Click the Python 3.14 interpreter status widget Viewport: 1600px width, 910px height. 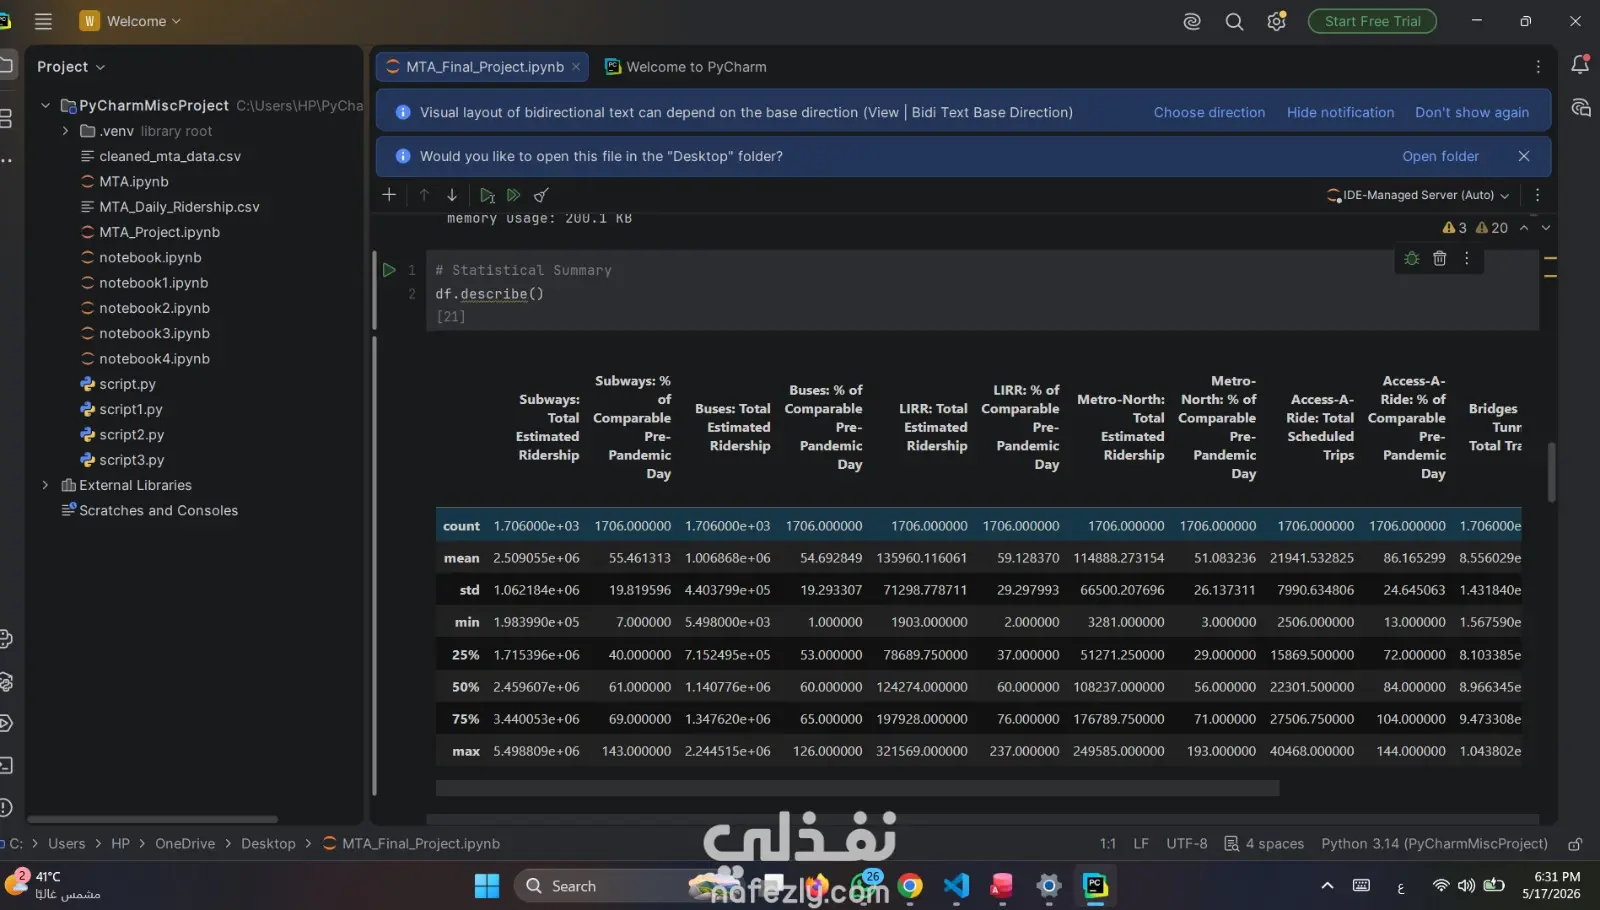(x=1434, y=844)
